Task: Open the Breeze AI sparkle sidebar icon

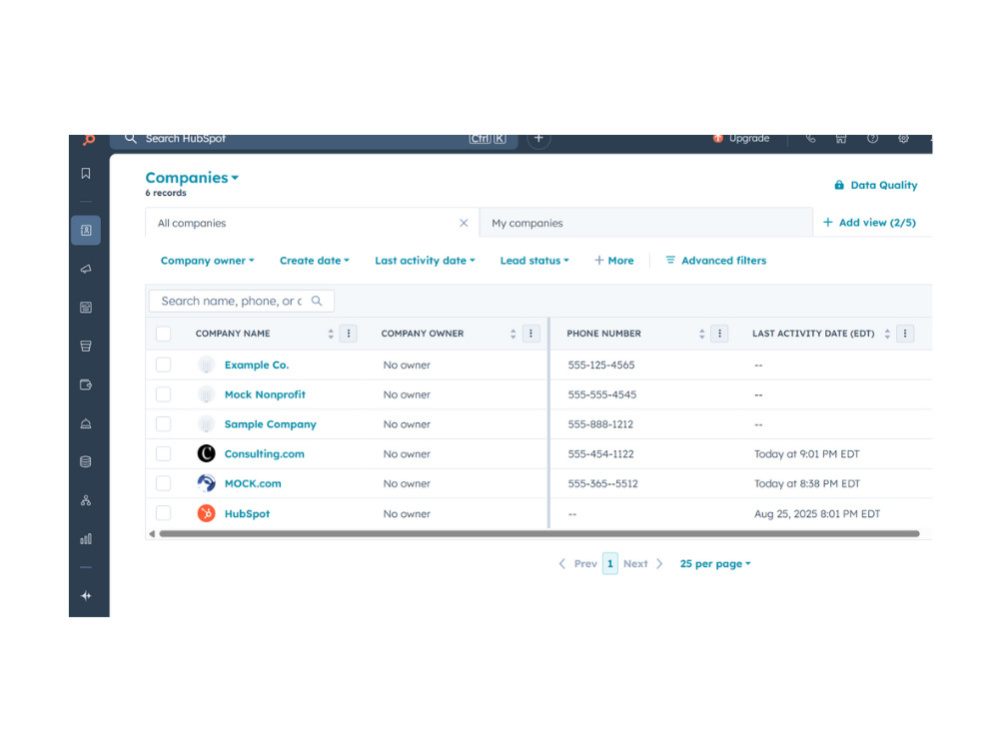Action: 85,596
